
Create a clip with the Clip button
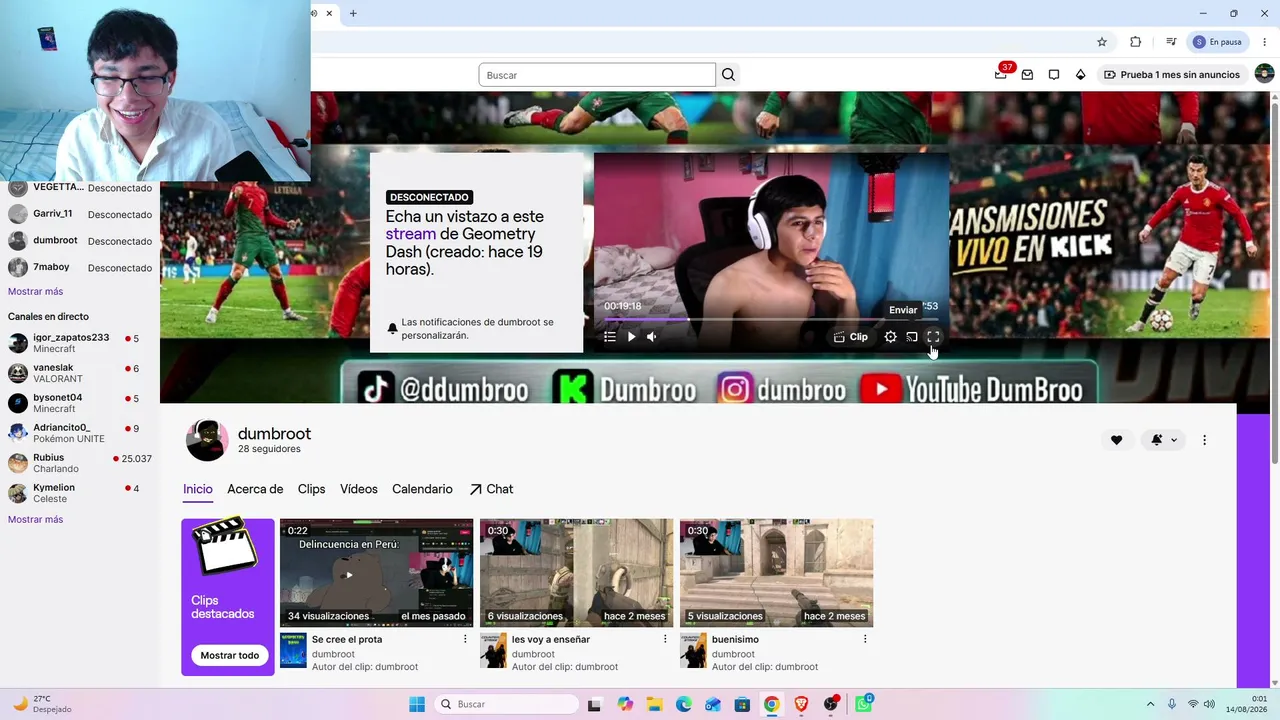point(851,337)
